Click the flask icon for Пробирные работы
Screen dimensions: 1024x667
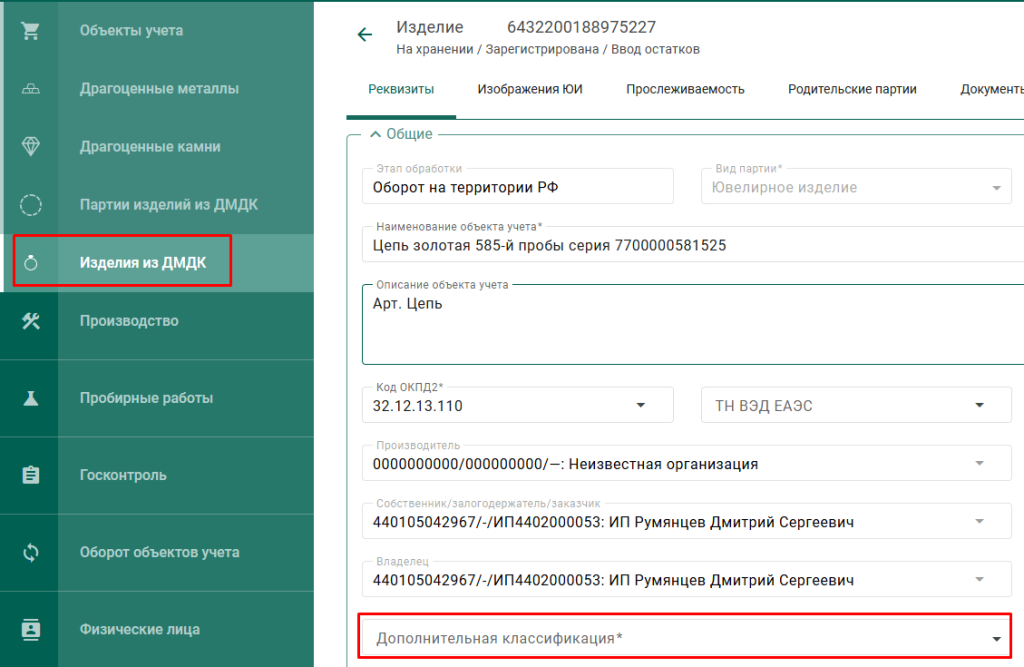30,398
